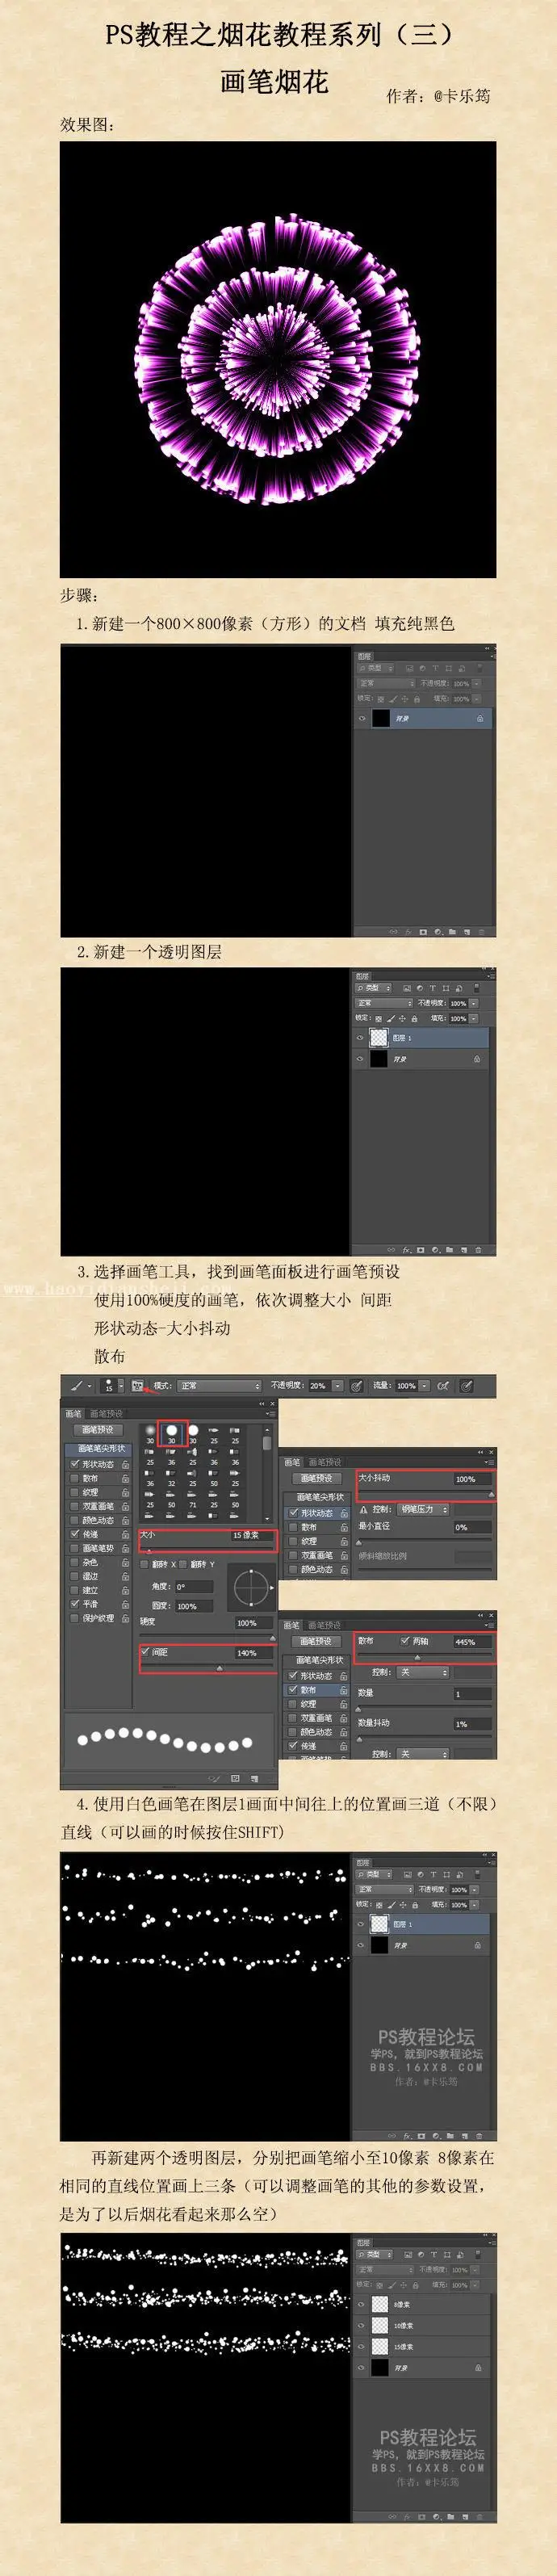Click link layers icon in step 4 layers panel
The width and height of the screenshot is (557, 2576).
pyautogui.click(x=392, y=2136)
